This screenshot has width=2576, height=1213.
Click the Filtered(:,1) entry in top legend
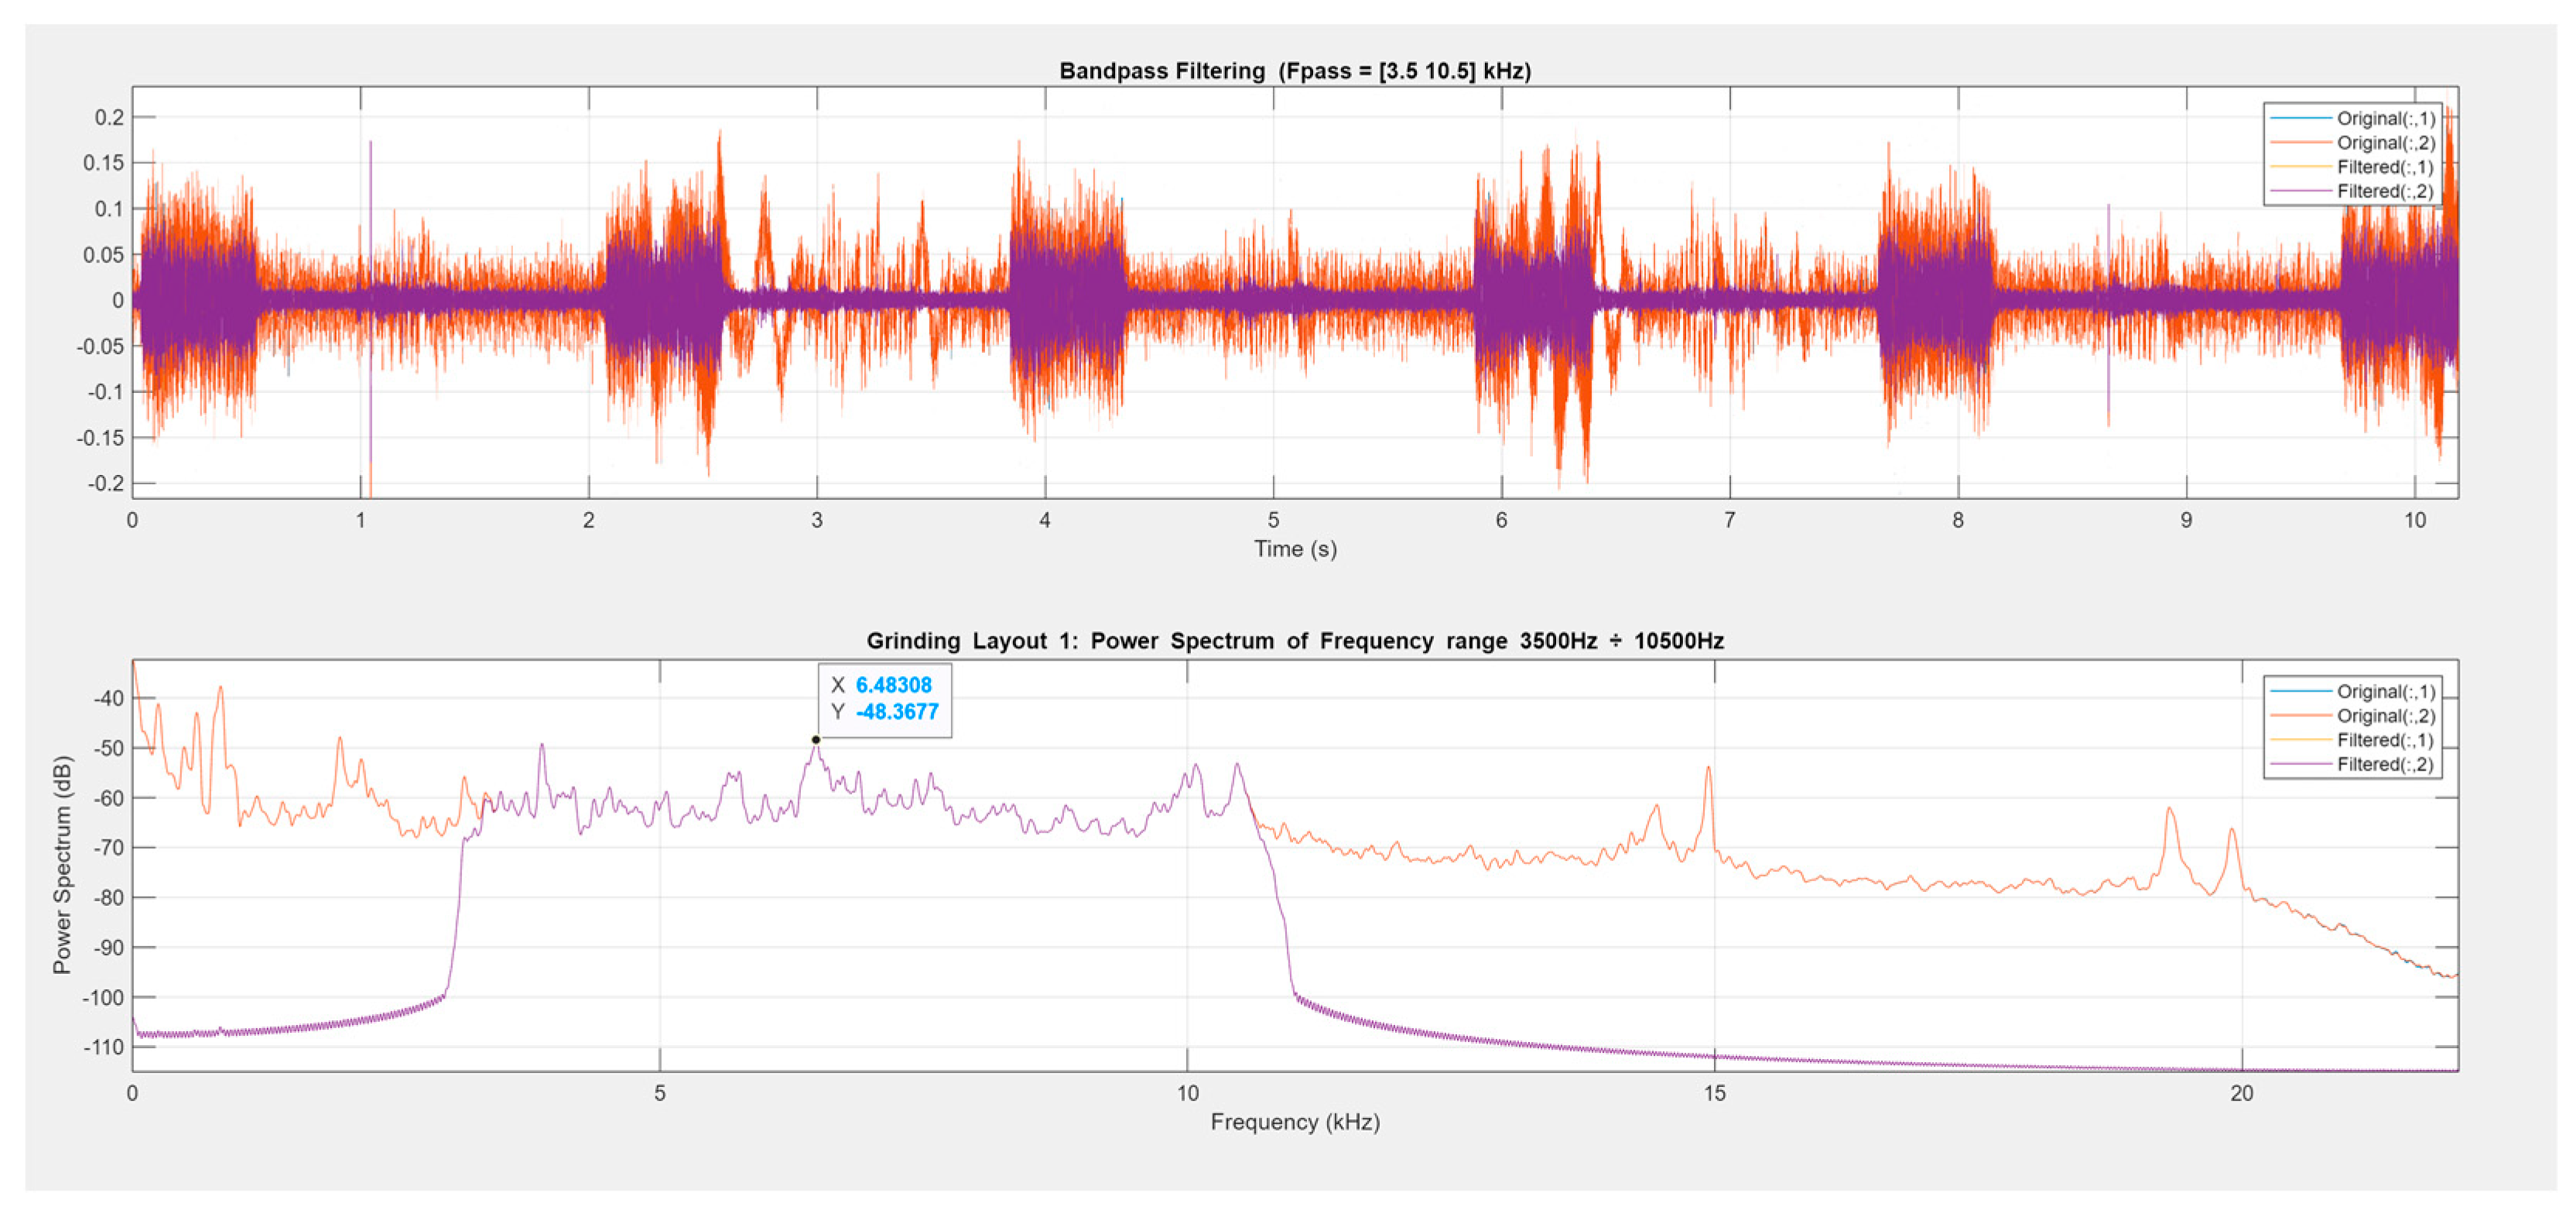(2384, 167)
